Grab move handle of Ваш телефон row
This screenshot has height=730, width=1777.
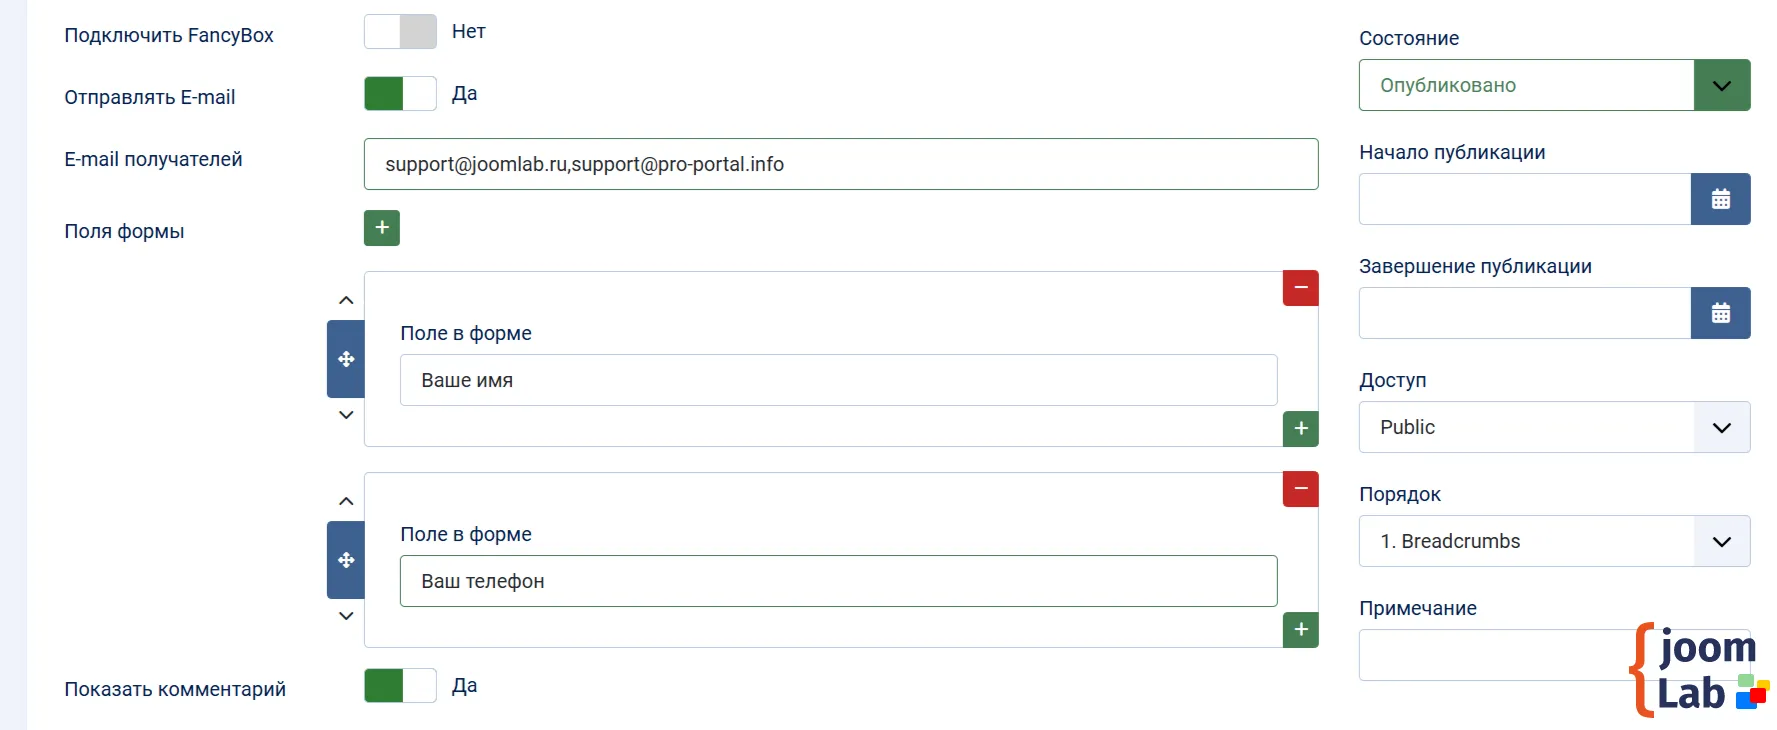(x=346, y=560)
